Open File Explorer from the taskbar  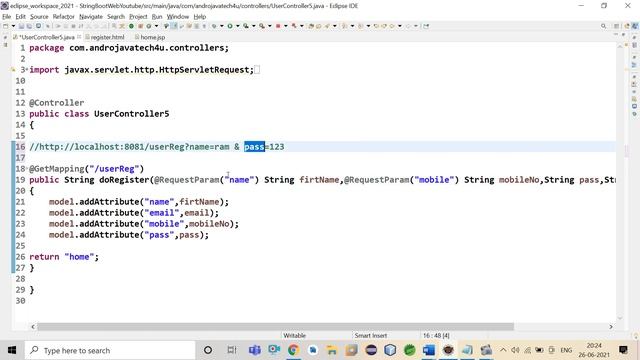point(332,350)
